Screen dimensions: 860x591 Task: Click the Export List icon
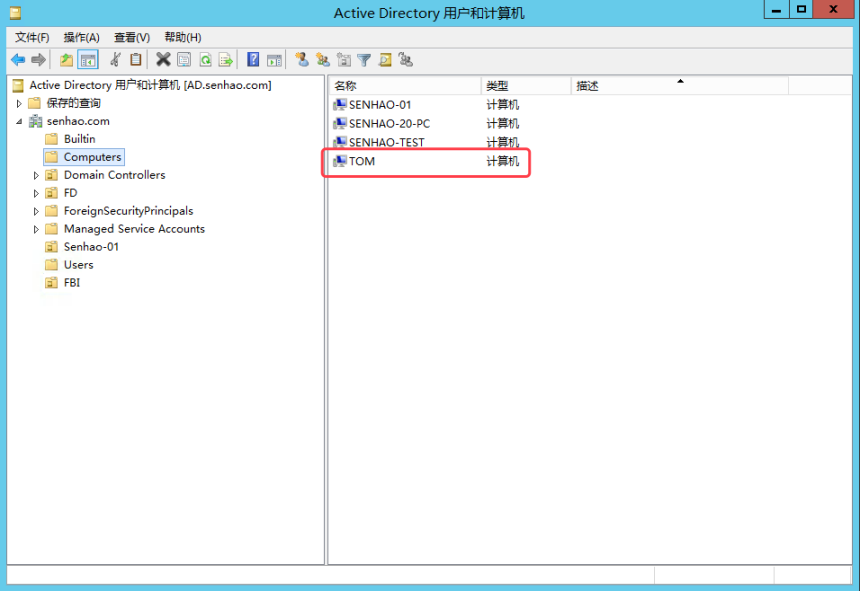coord(226,60)
